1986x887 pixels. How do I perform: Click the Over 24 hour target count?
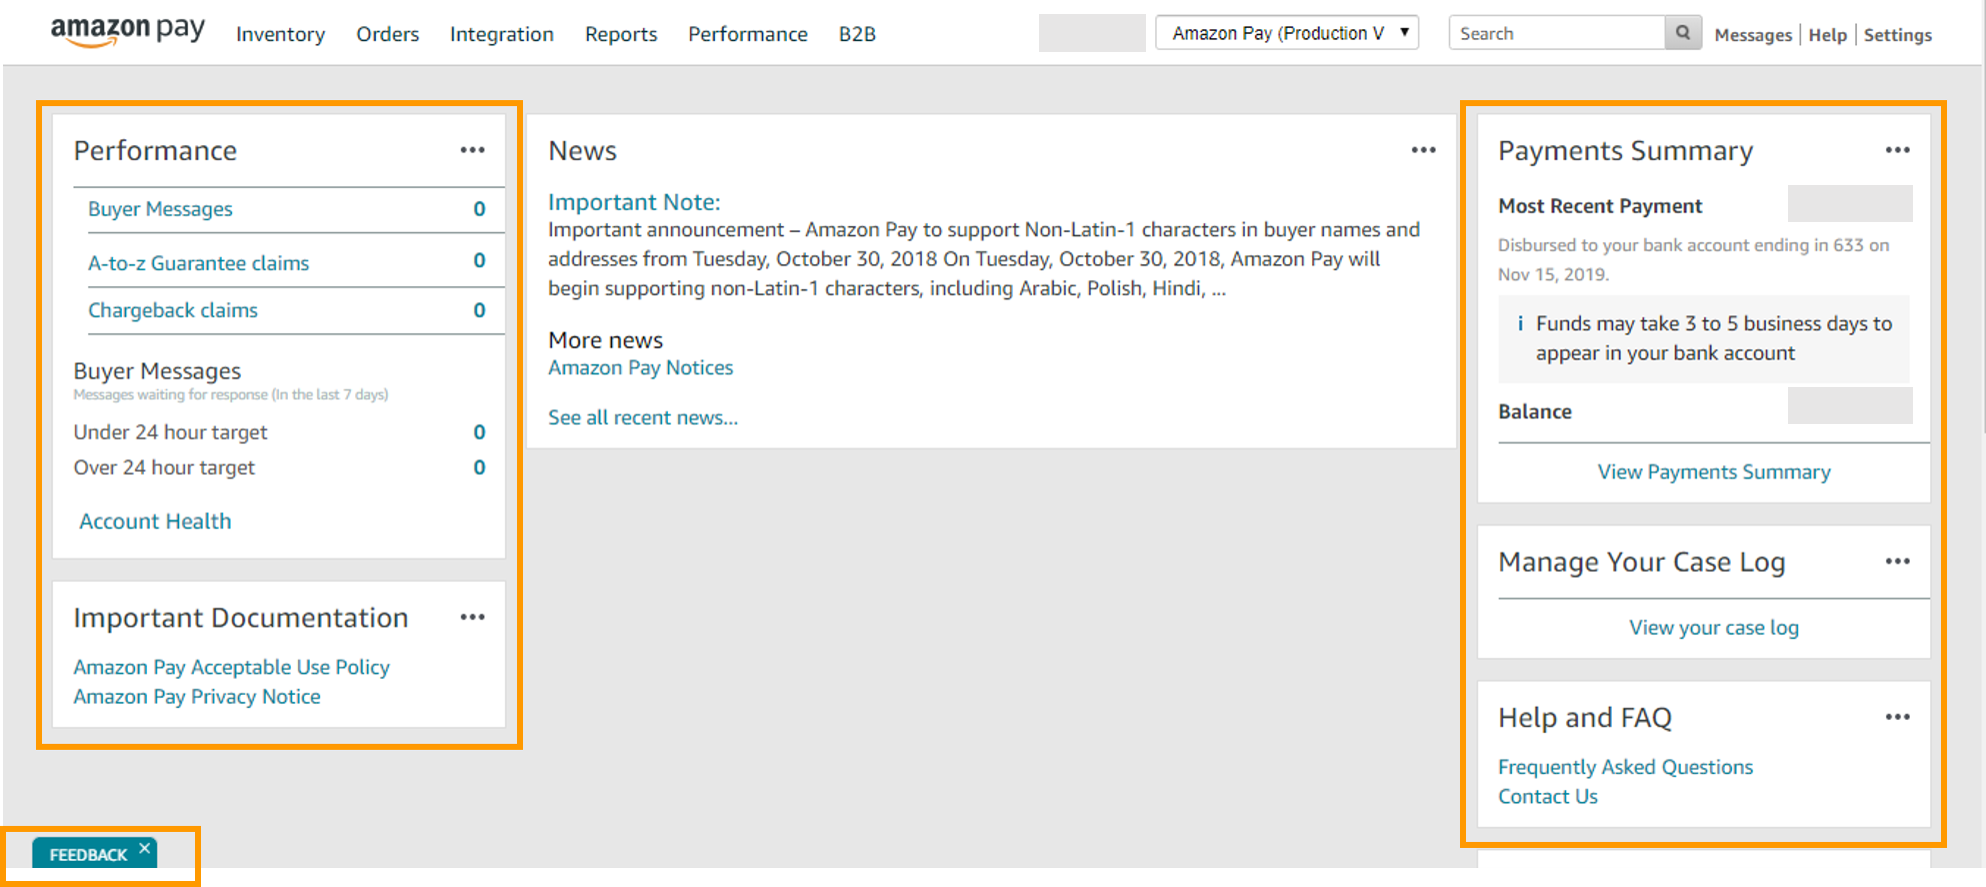[x=479, y=467]
